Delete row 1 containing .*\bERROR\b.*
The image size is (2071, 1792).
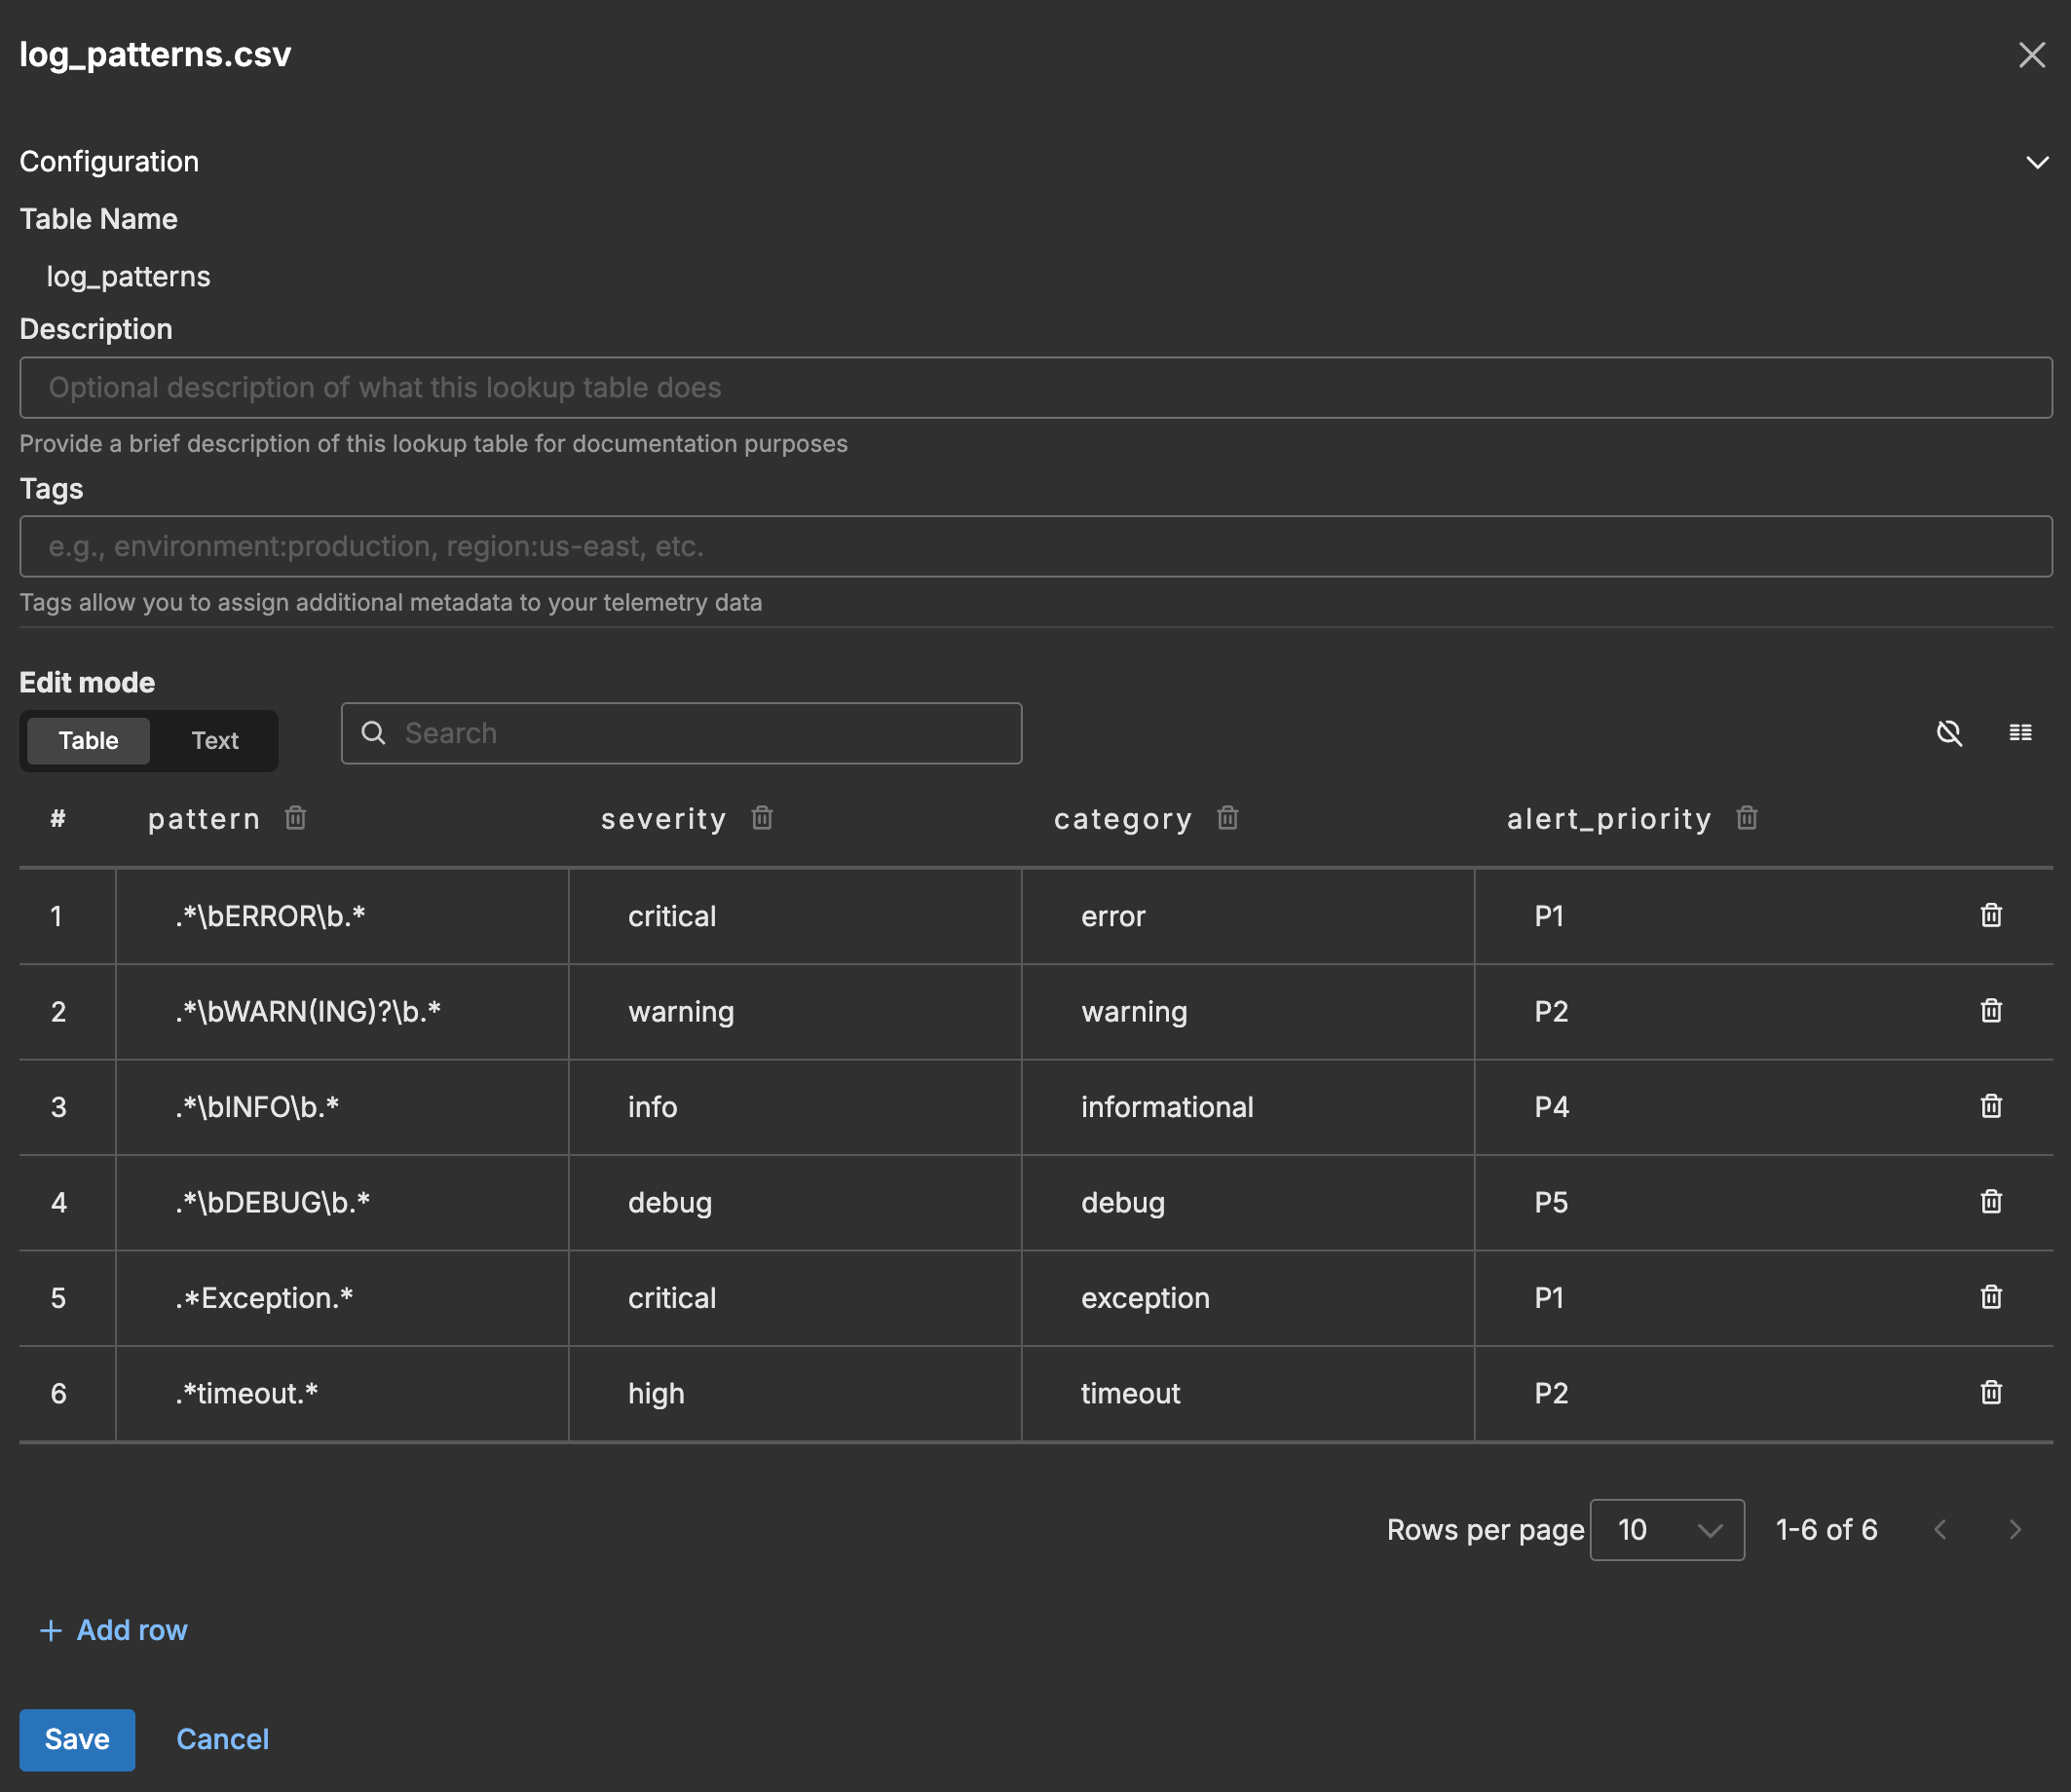tap(1991, 915)
